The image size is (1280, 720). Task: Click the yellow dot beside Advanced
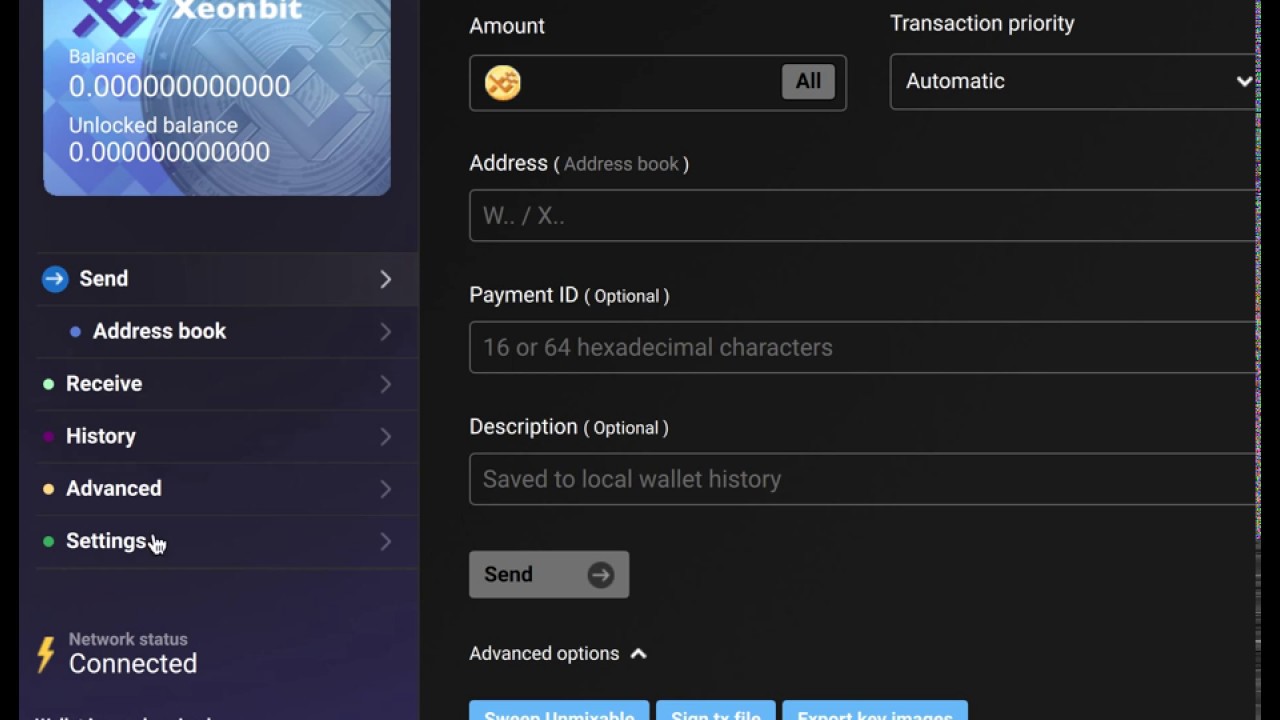point(48,489)
